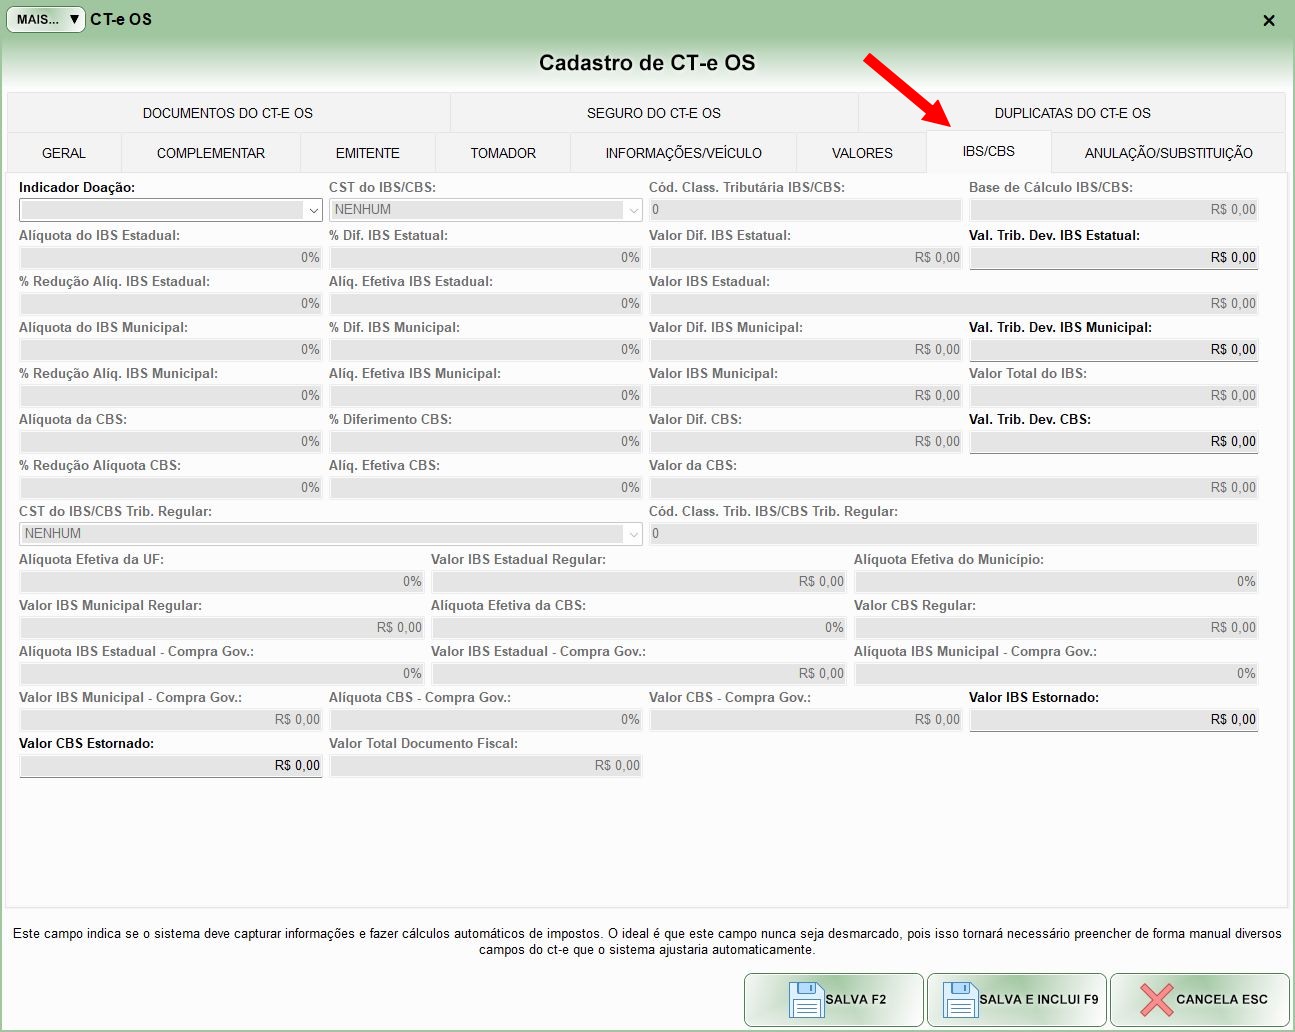Go to the ANULAÇÃO/SUBSTITUIÇÃO tab

(1168, 153)
